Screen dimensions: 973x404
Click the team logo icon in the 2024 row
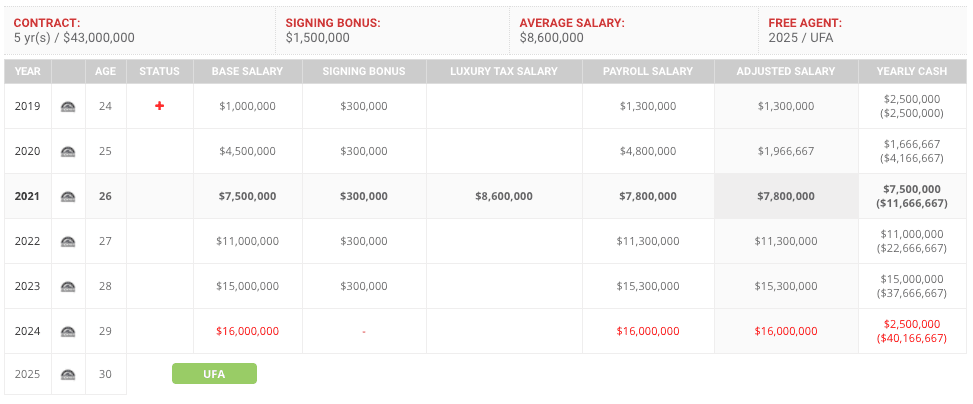pyautogui.click(x=68, y=331)
